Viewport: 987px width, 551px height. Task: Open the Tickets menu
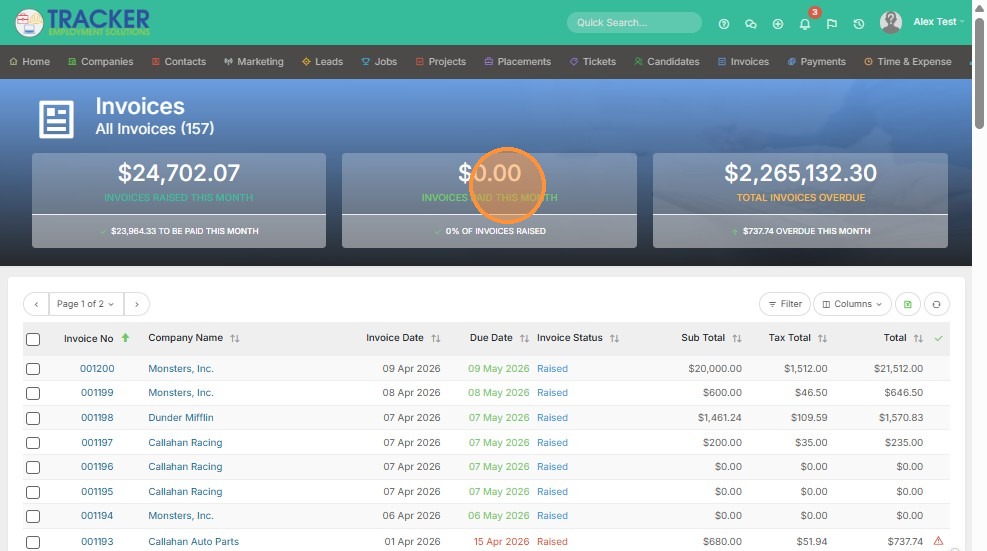[592, 62]
